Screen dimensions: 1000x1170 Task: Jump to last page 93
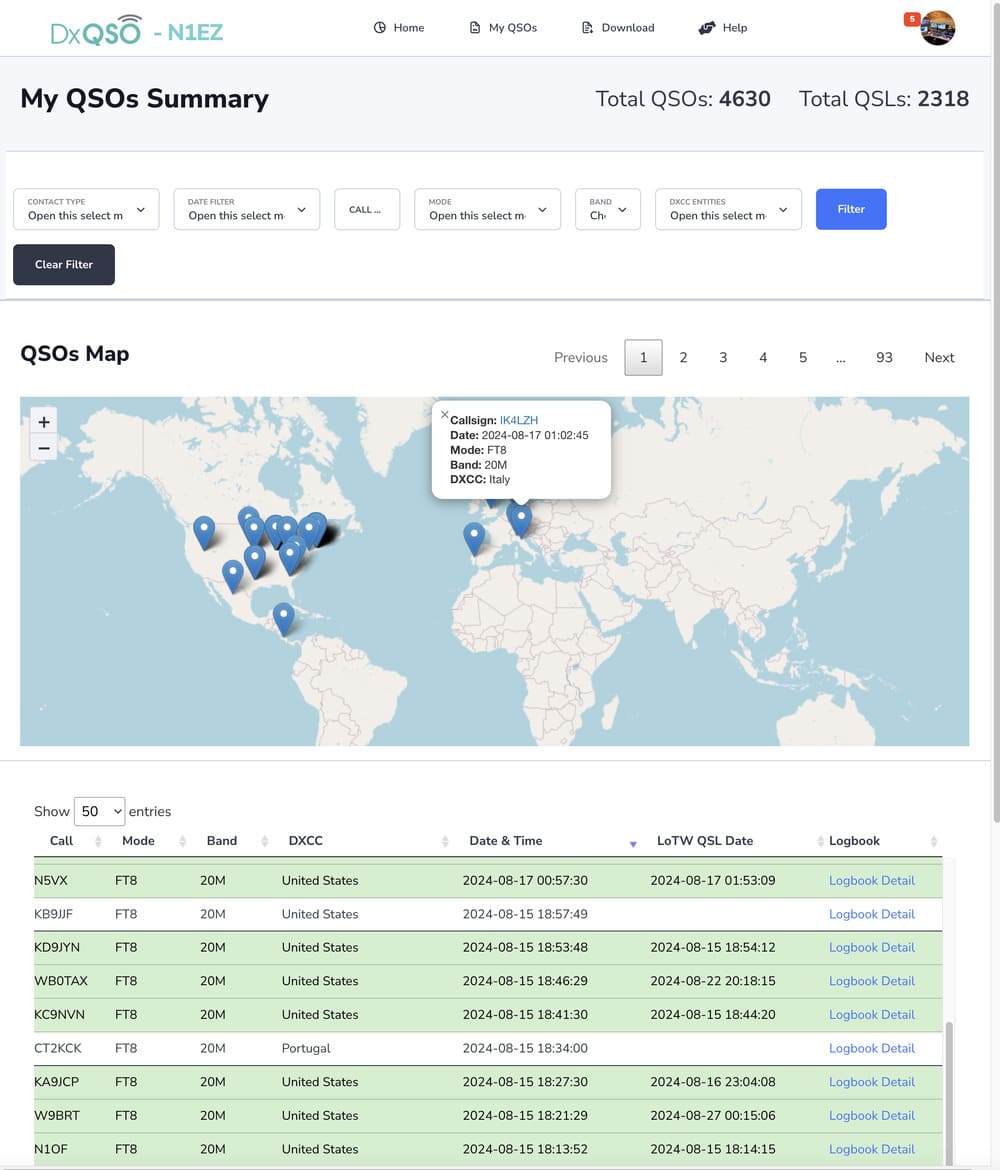pos(884,357)
